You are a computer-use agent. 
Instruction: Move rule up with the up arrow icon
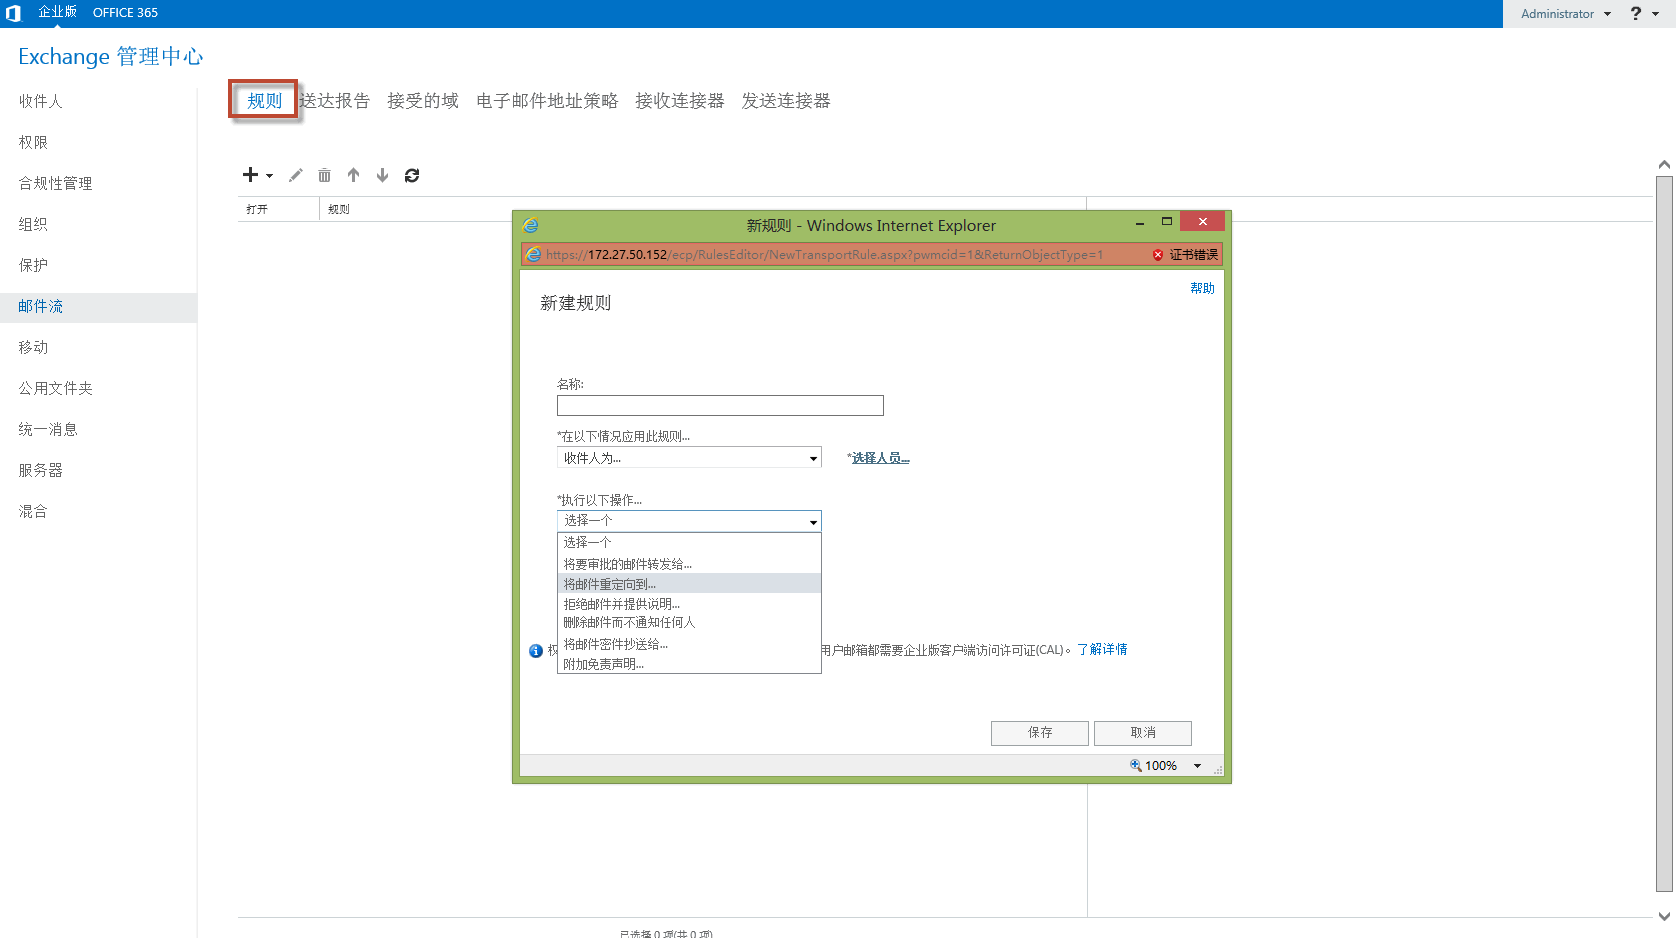click(x=353, y=175)
